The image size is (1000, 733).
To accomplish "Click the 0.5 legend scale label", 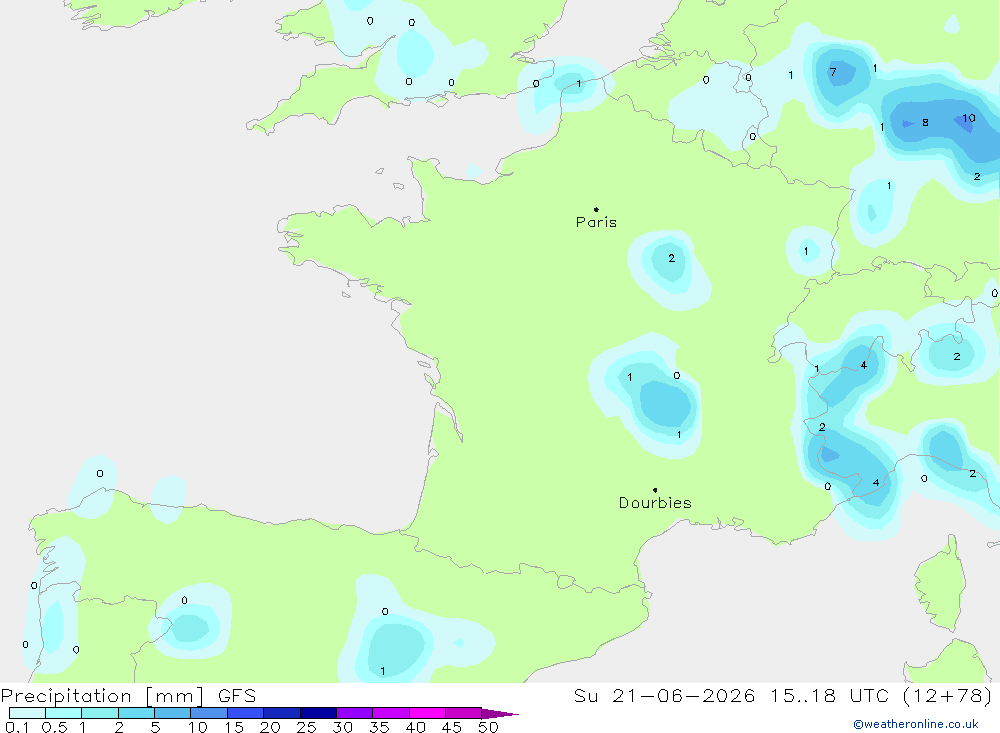I will coord(54,727).
